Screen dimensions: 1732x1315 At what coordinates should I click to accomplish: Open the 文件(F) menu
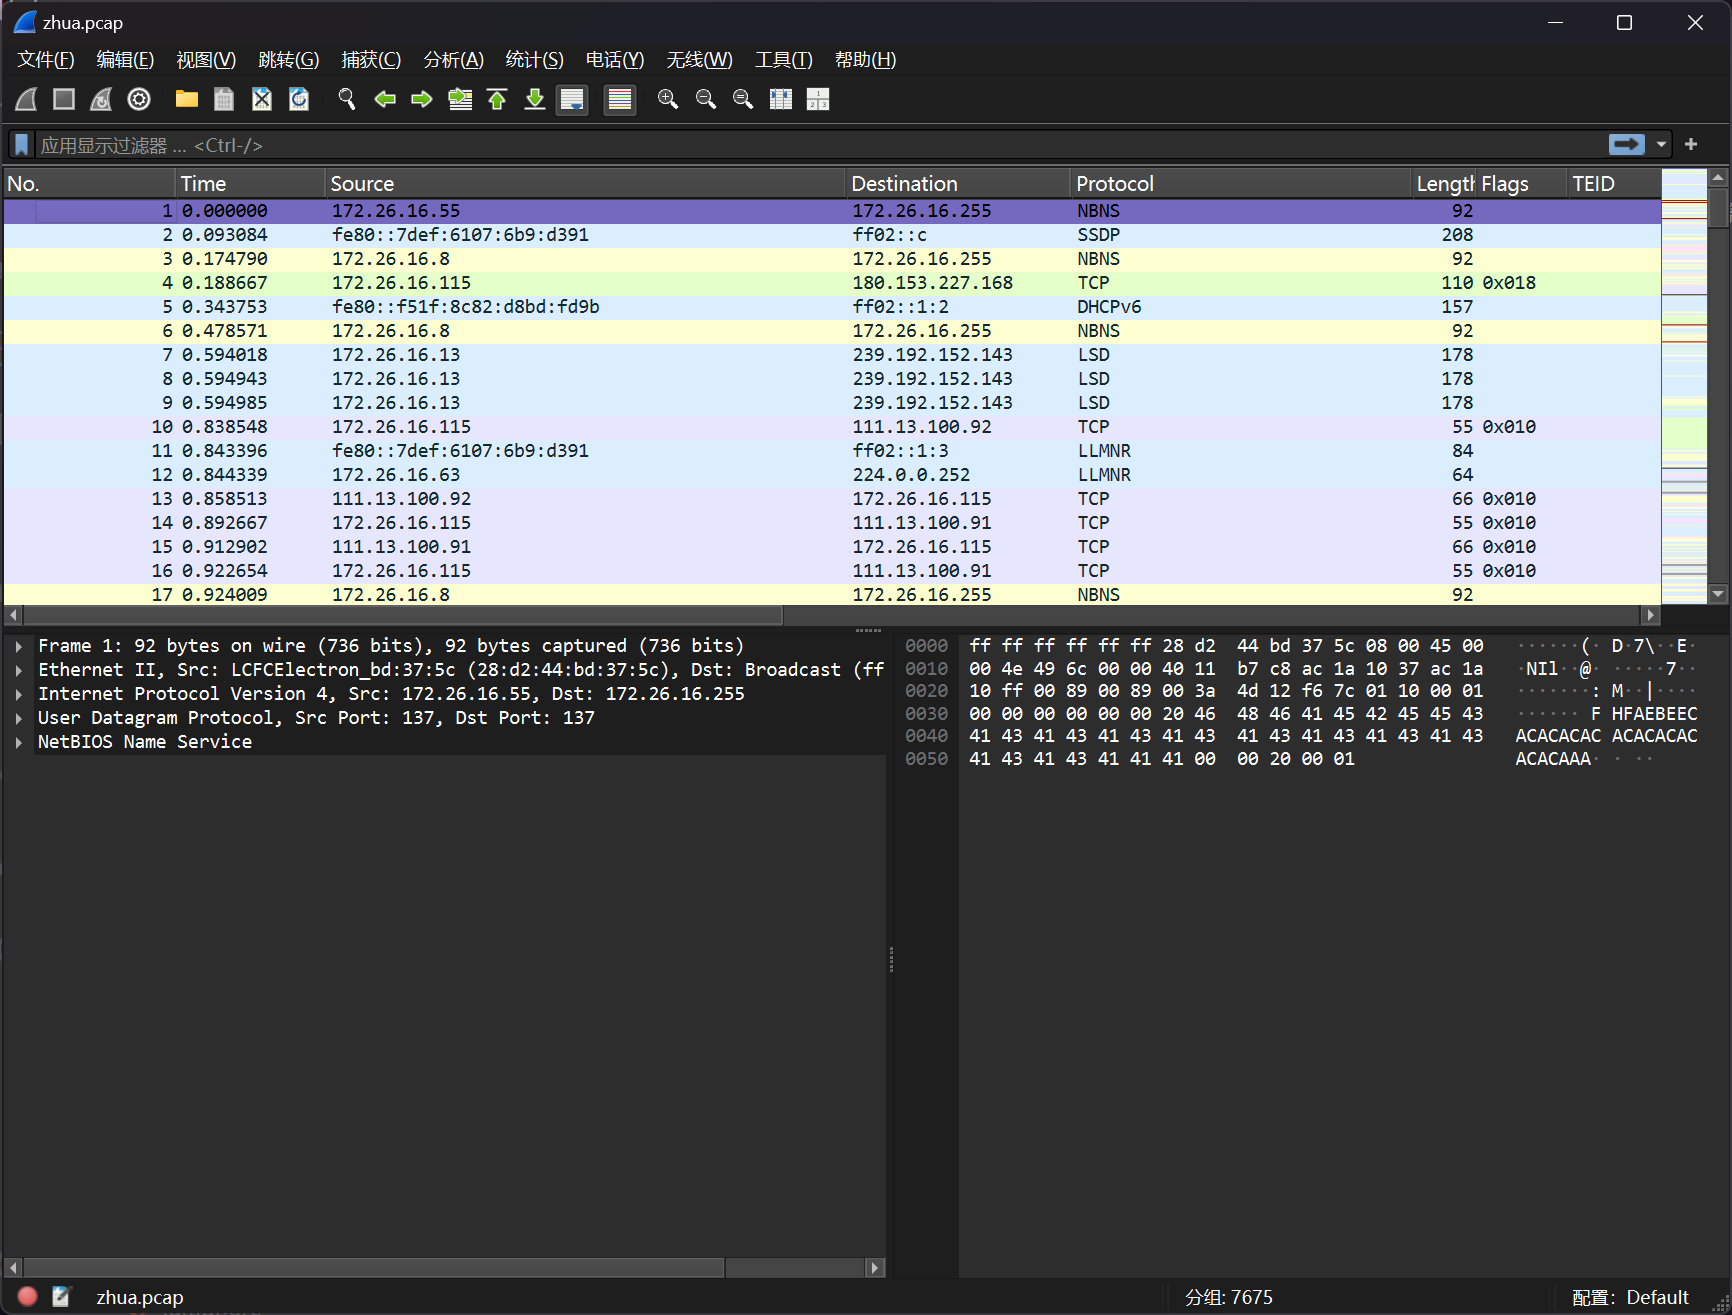(x=46, y=60)
